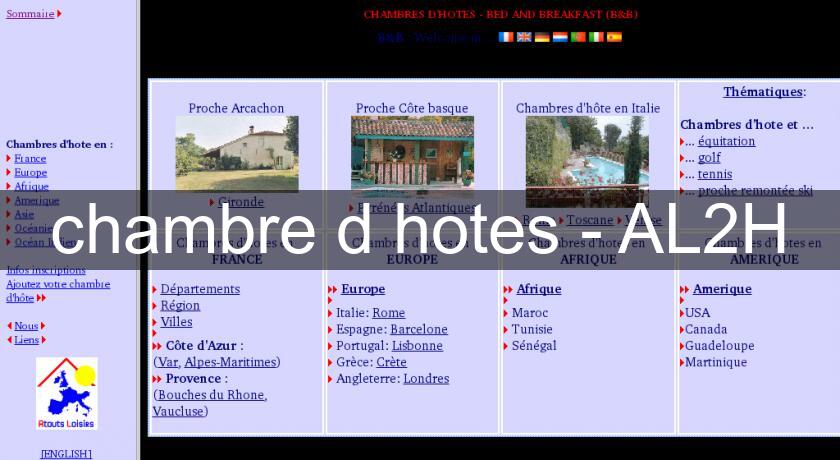Click the Chambres d'hôte en Italie caption
Viewport: 840px width, 460px height.
click(x=588, y=108)
